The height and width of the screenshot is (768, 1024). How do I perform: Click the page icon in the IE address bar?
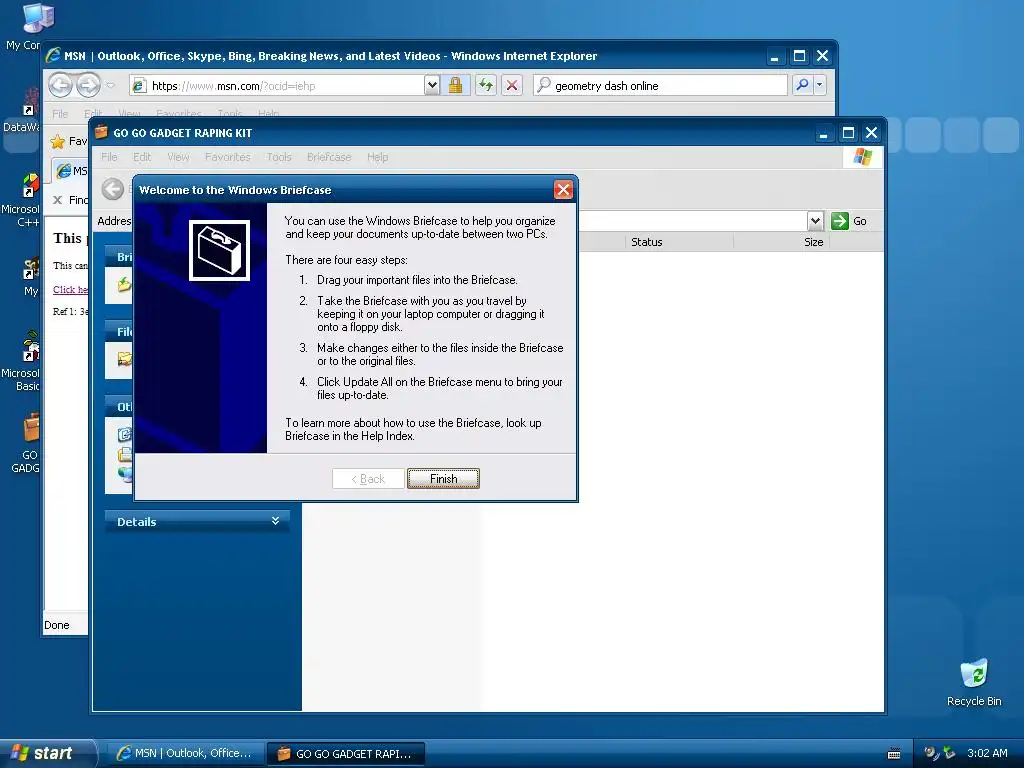pos(138,86)
